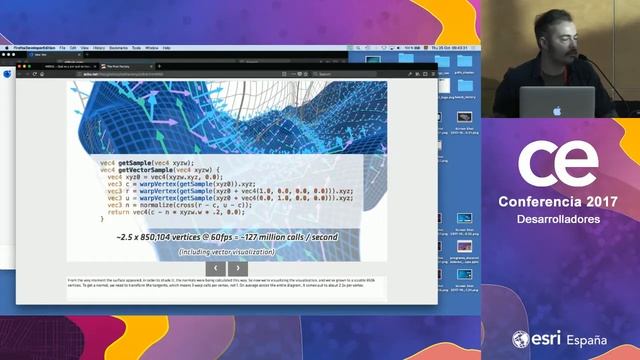This screenshot has height=360, width=640.
Task: Click the Firefox logo in back window
Action: [7, 74]
